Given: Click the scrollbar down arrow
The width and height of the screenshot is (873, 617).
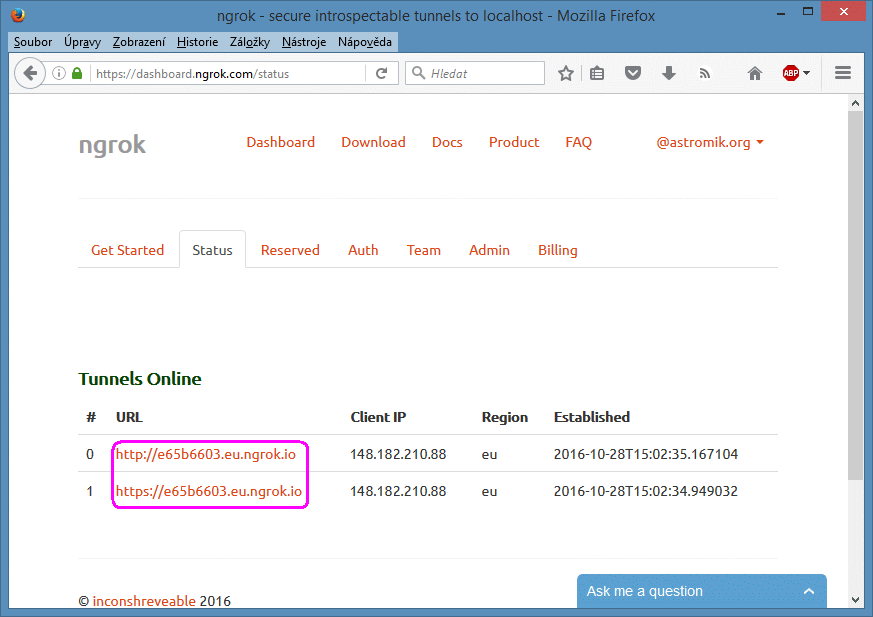Looking at the screenshot, I should (x=855, y=600).
